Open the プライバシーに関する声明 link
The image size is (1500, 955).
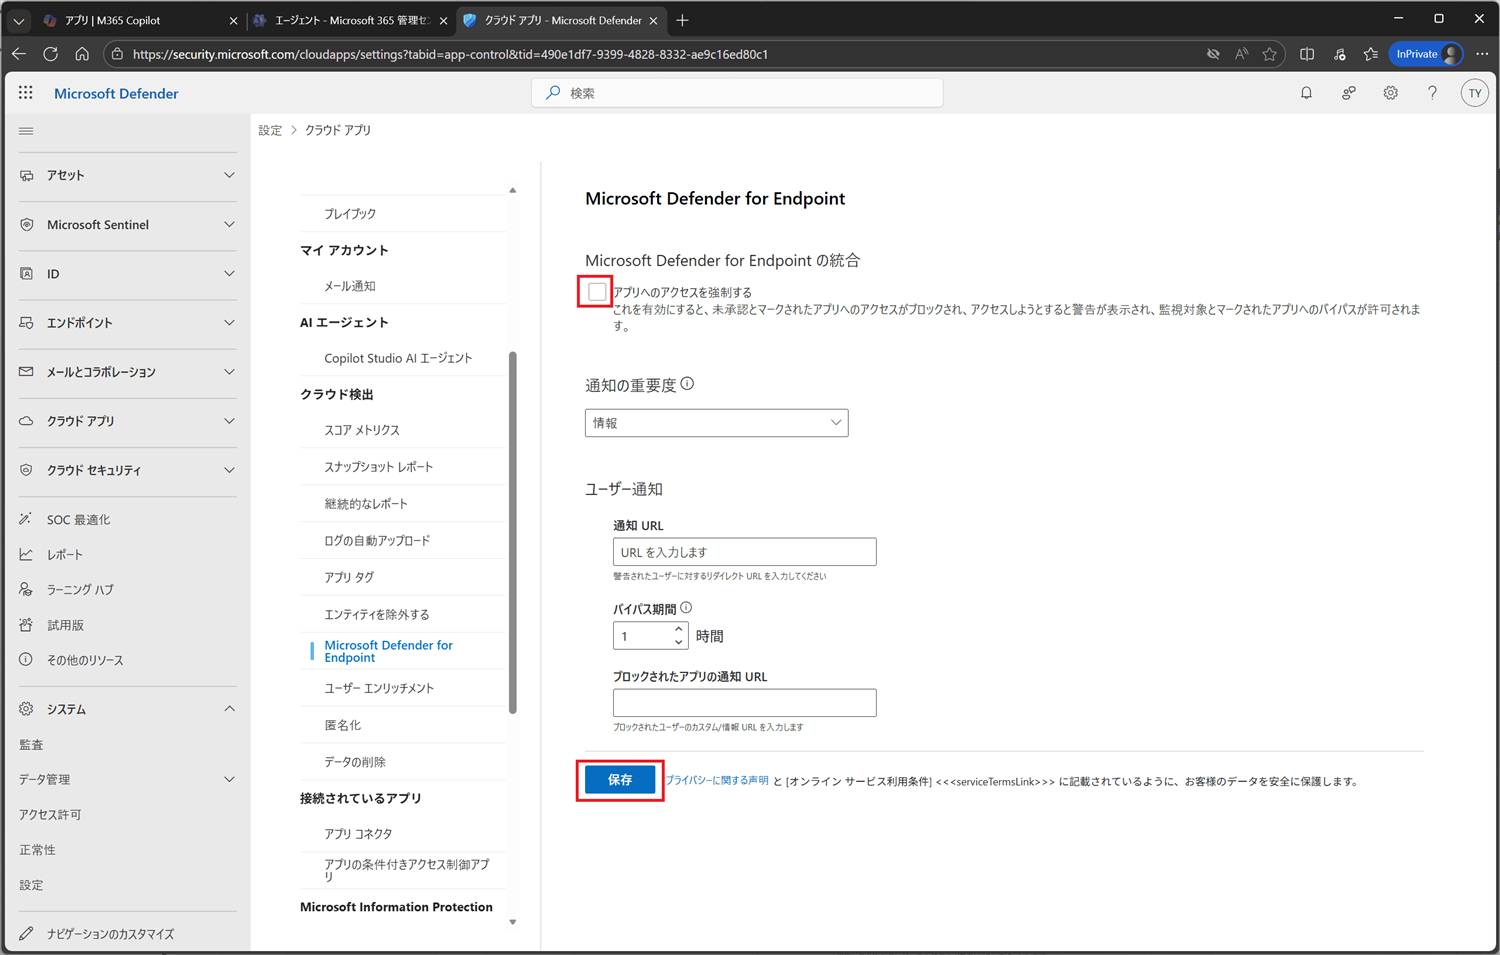(717, 781)
